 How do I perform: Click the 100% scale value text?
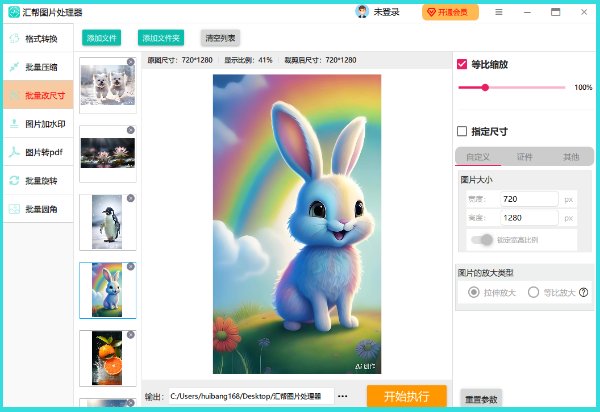click(x=583, y=87)
